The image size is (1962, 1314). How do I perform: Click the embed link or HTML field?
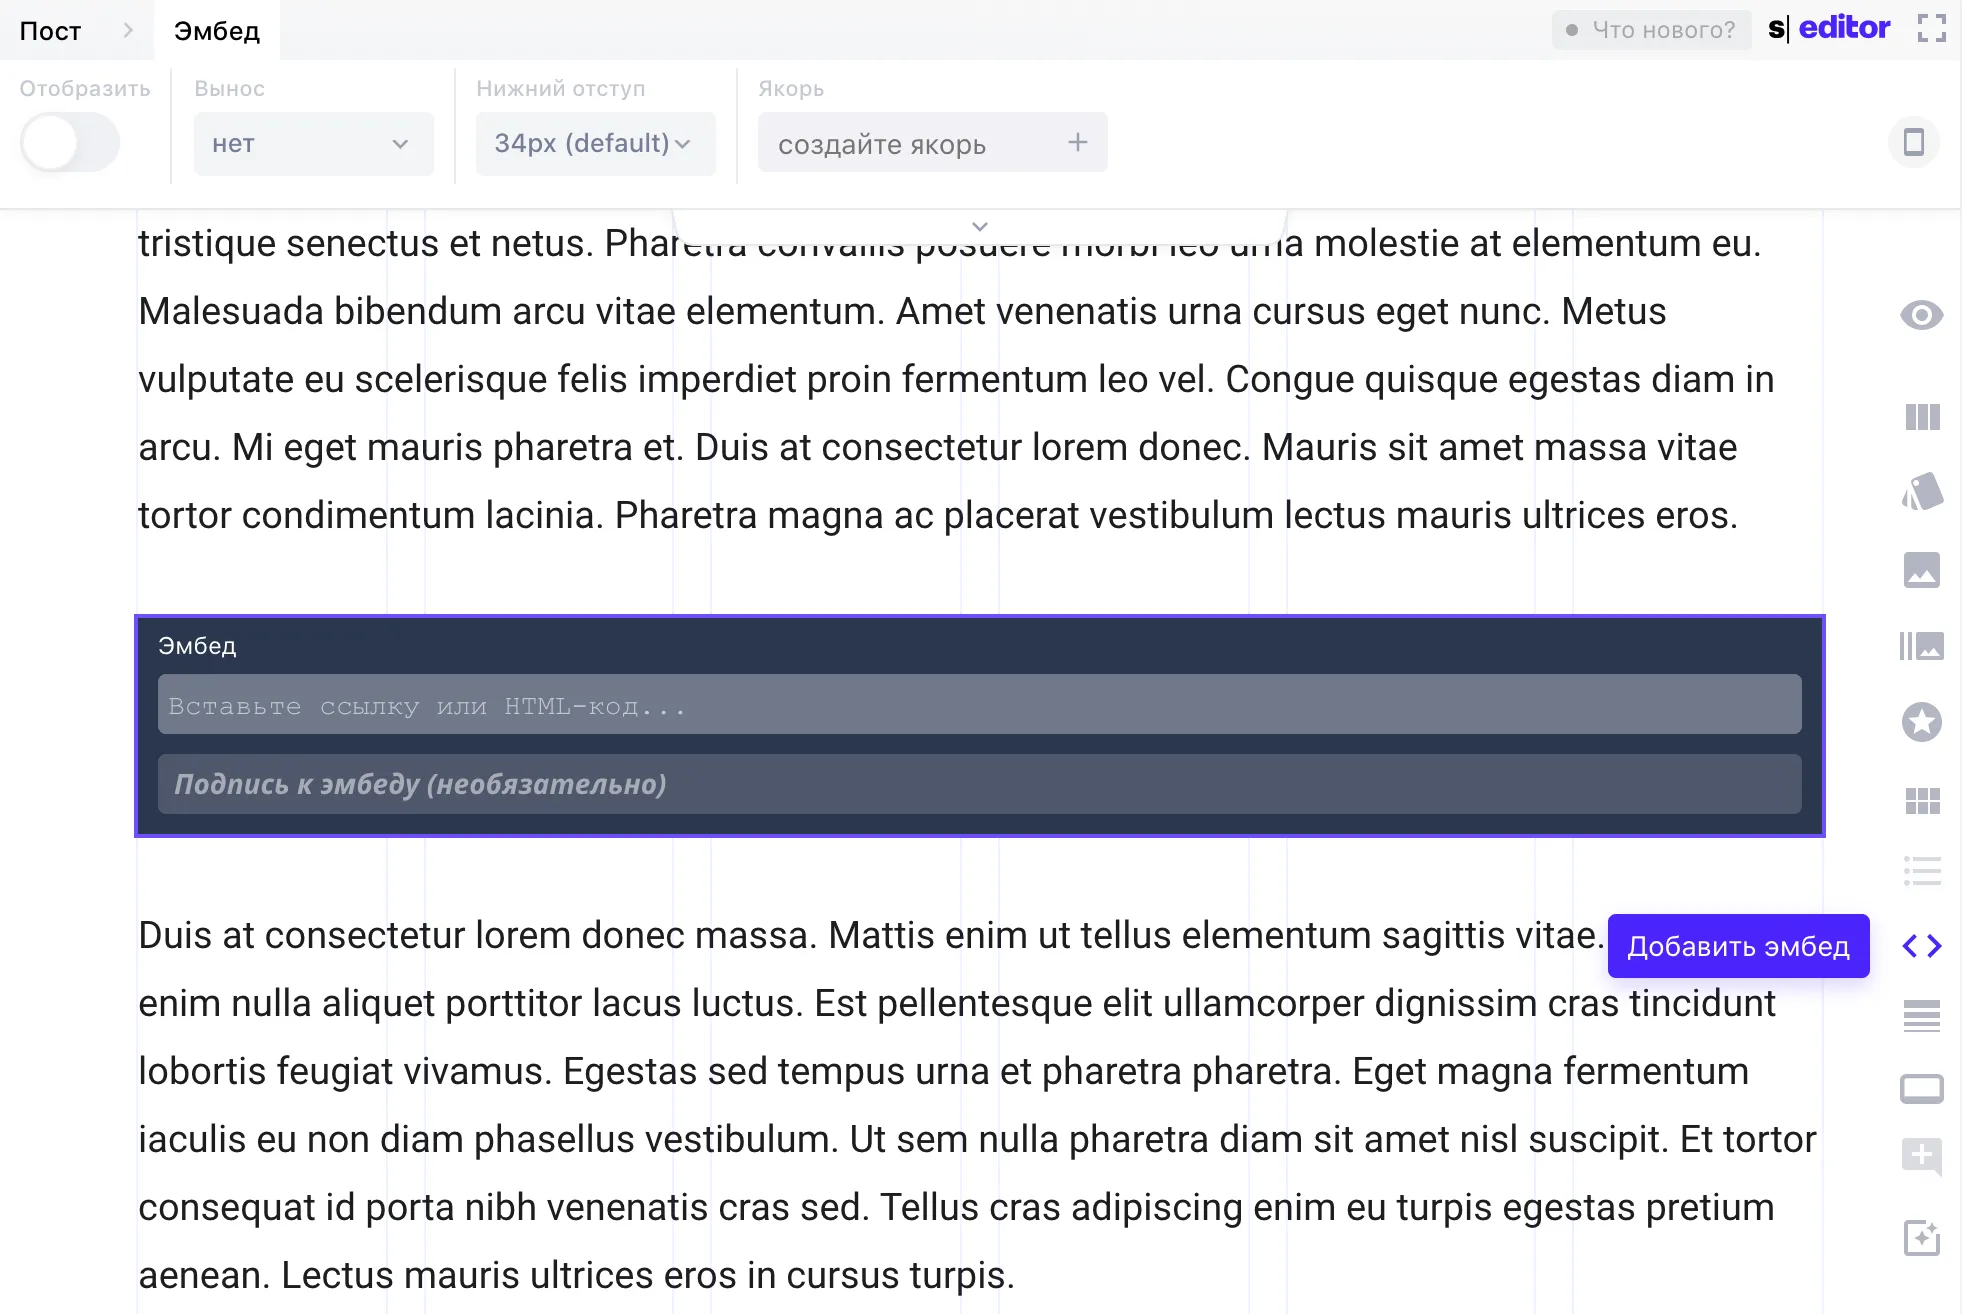979,705
